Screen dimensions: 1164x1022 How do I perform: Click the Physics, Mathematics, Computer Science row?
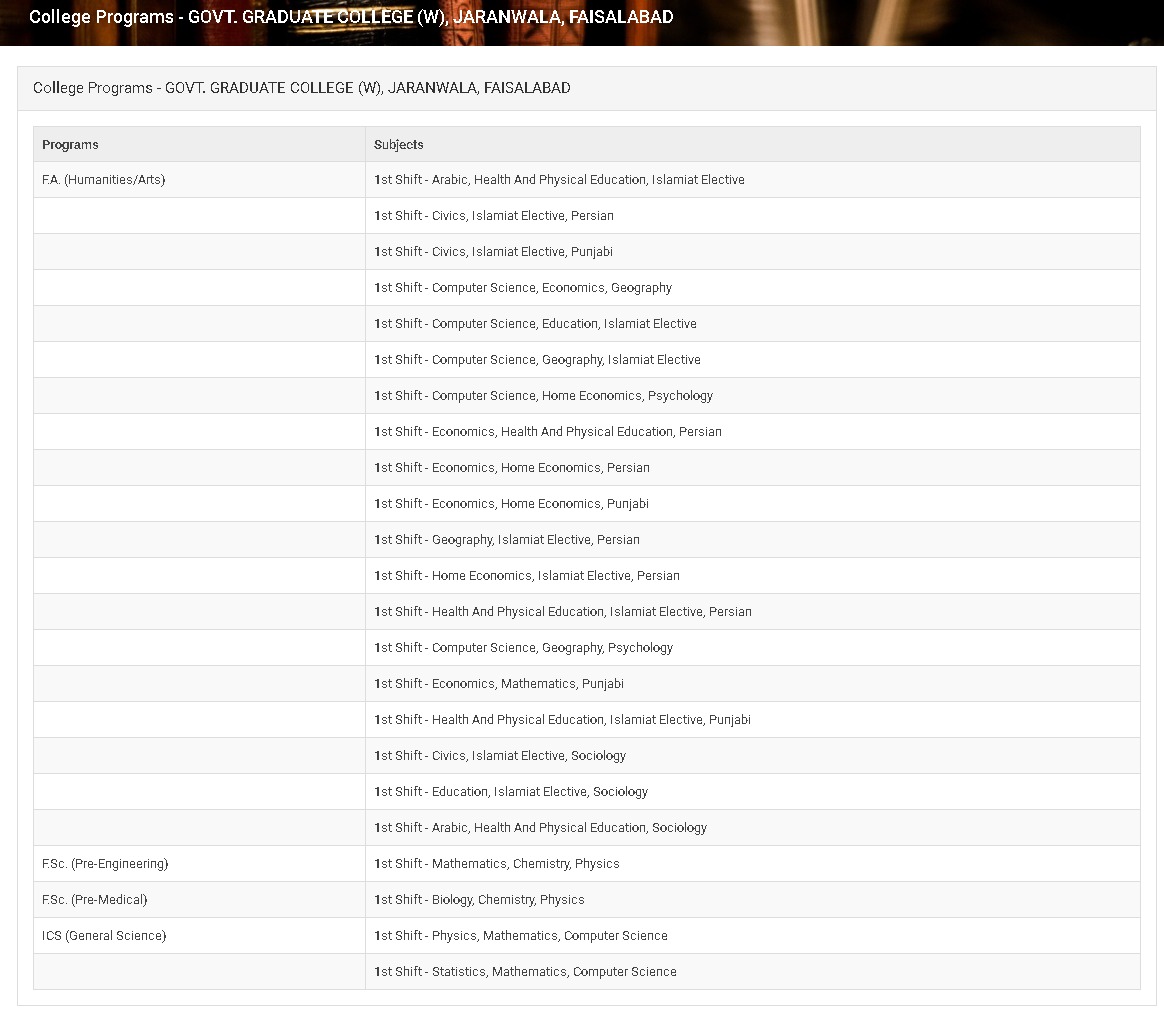(521, 936)
